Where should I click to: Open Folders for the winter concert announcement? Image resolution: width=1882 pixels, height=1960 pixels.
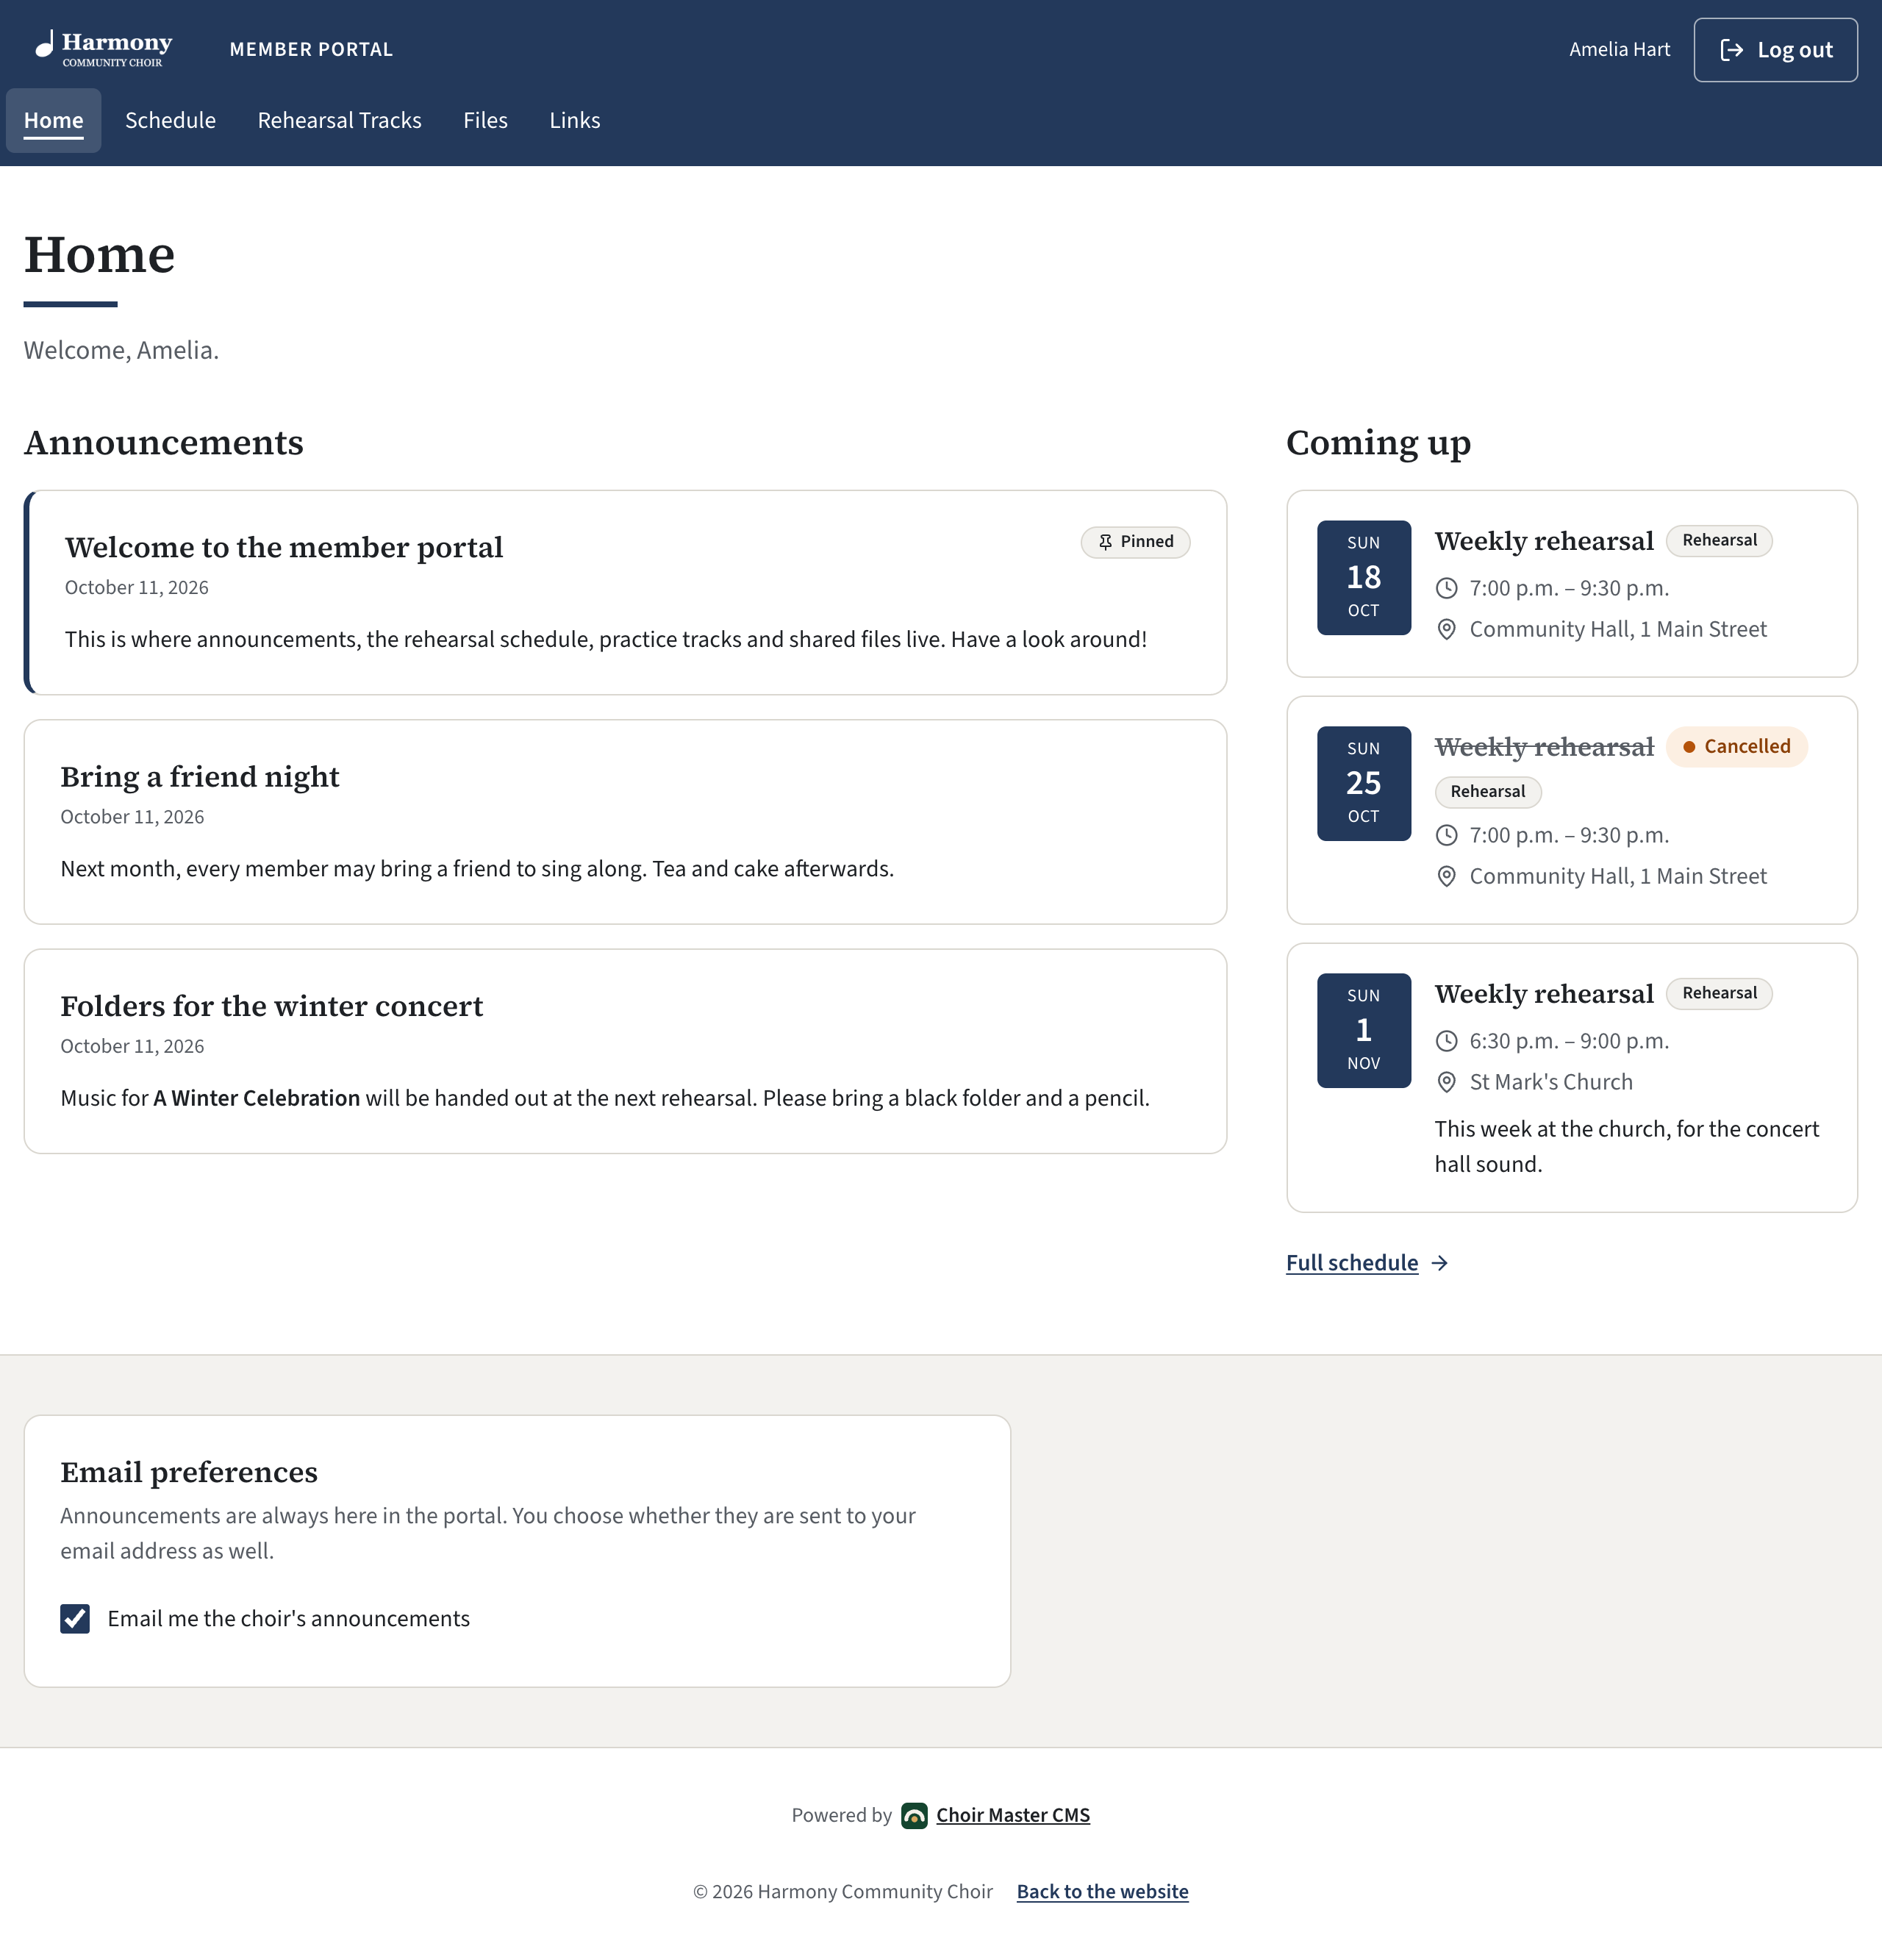coord(272,1006)
